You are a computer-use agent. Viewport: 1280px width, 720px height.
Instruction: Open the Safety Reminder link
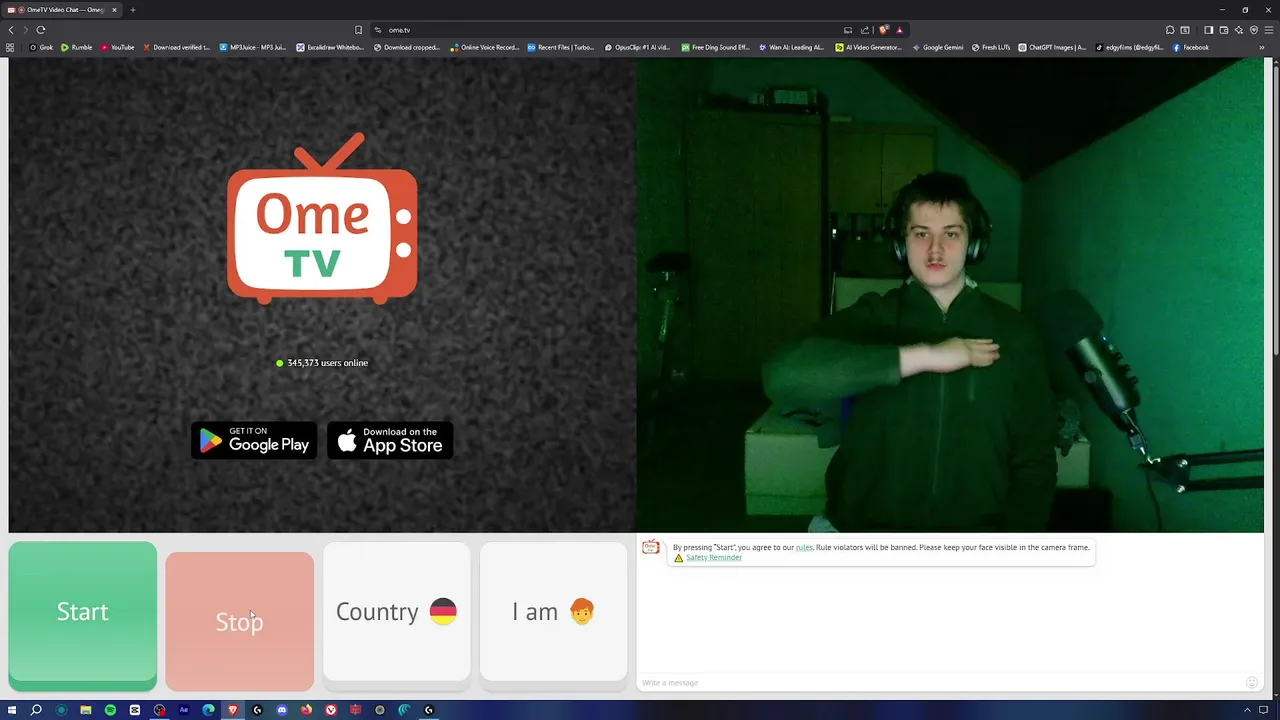pyautogui.click(x=713, y=558)
